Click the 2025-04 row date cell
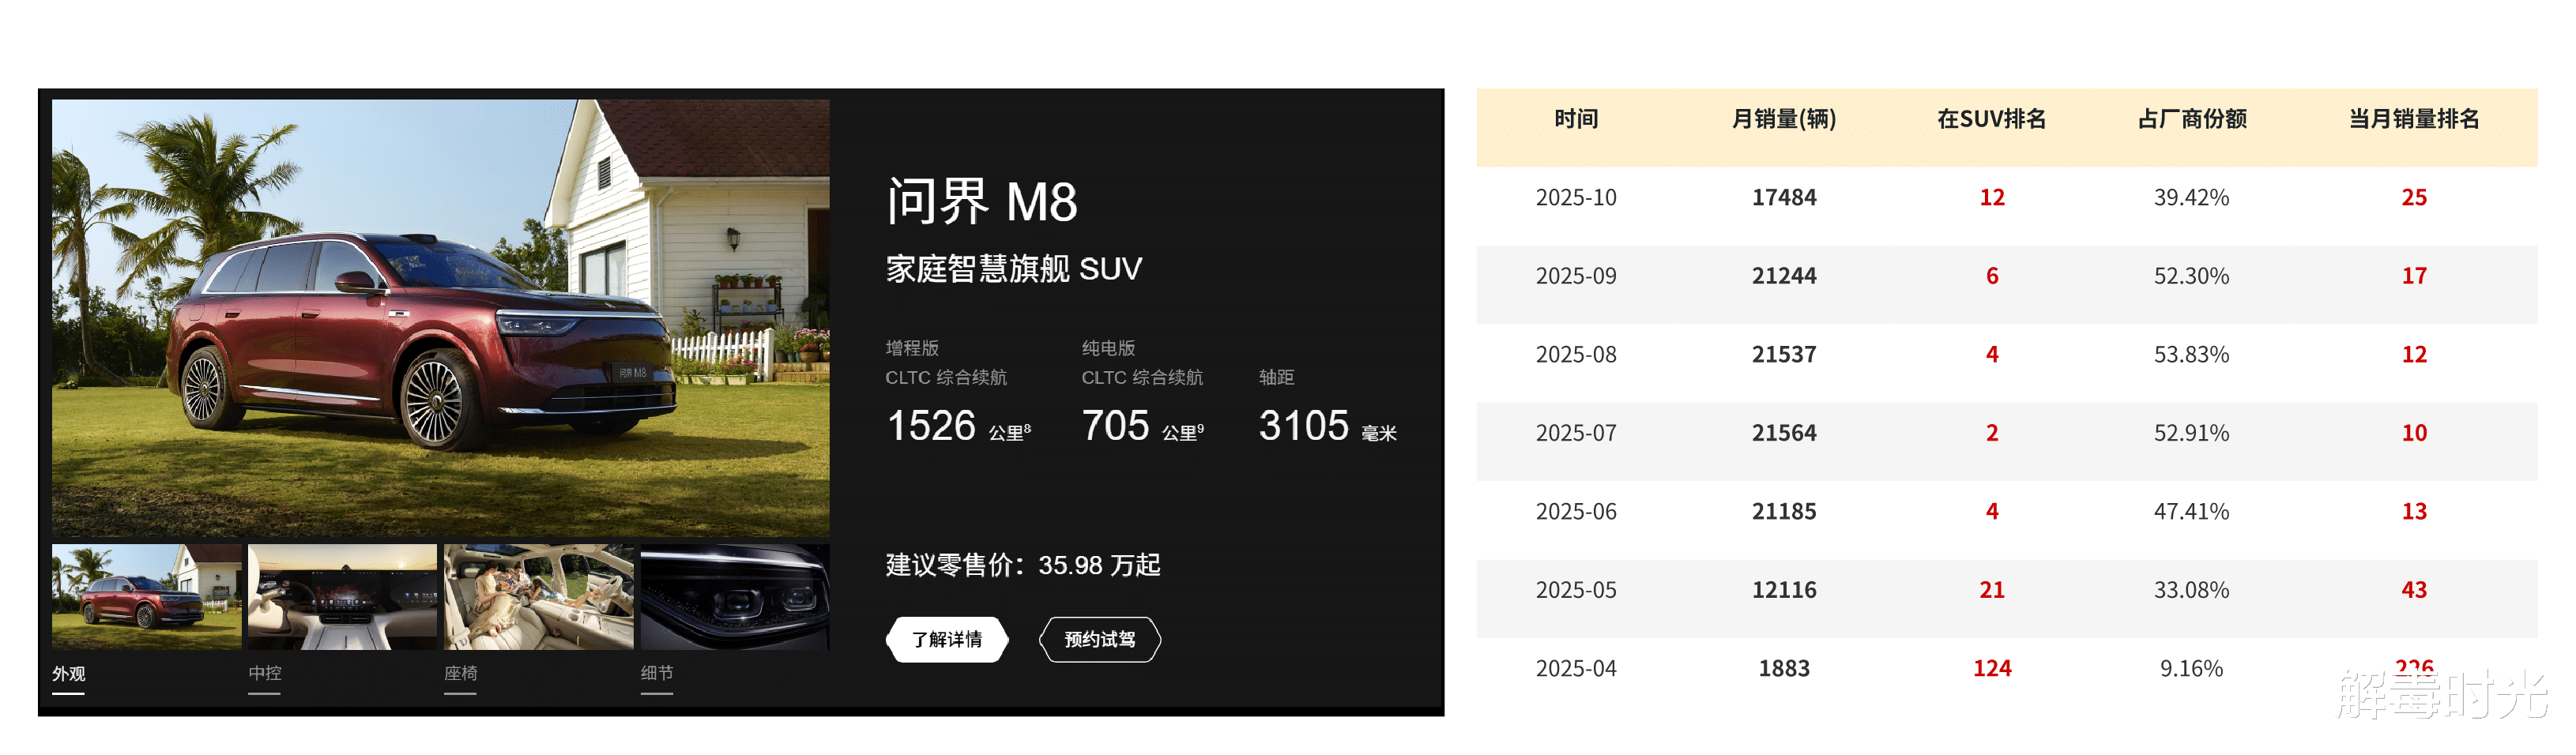Viewport: 2576px width, 755px height. coord(1576,668)
